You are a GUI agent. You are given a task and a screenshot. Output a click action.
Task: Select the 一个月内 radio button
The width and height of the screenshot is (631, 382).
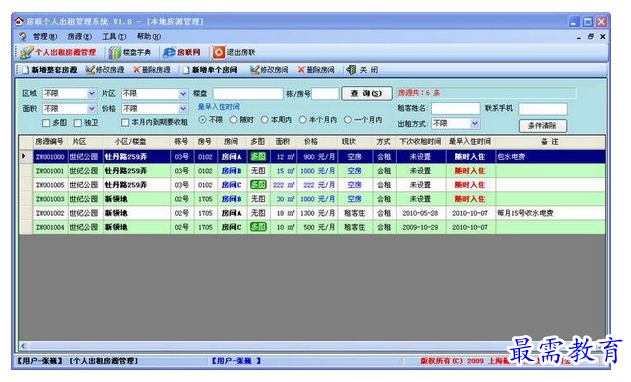click(x=348, y=120)
